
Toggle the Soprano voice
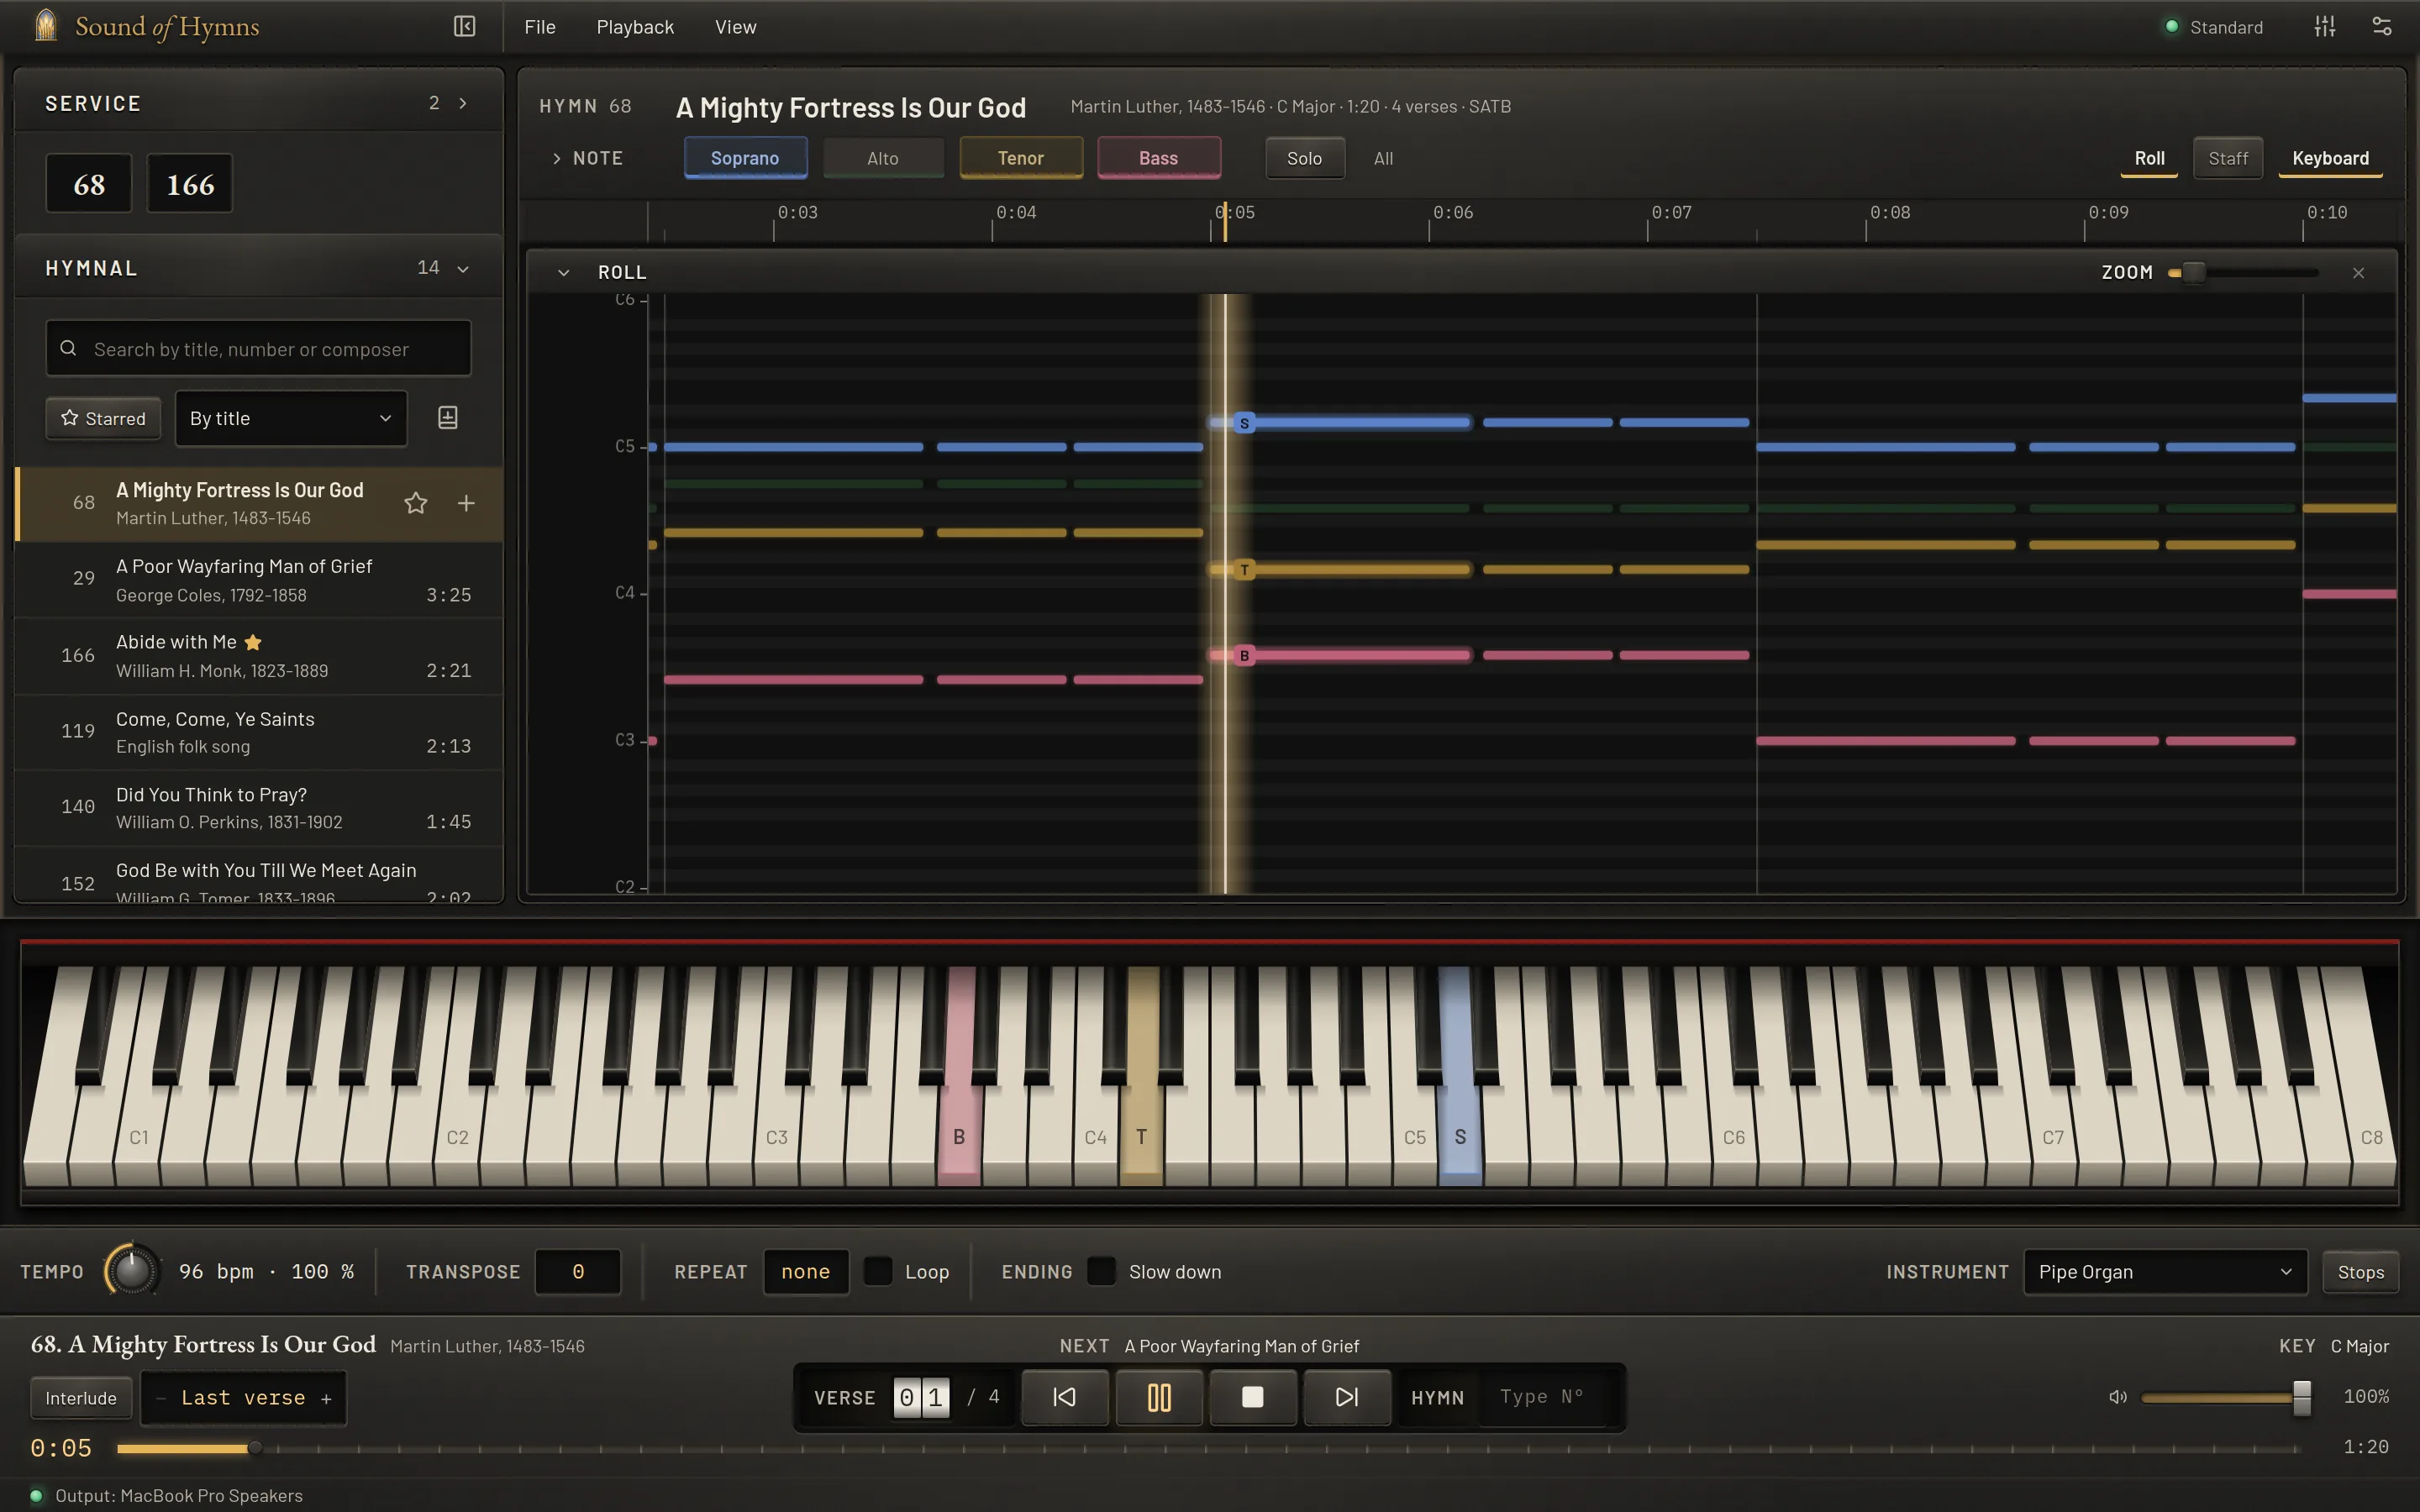click(x=745, y=158)
